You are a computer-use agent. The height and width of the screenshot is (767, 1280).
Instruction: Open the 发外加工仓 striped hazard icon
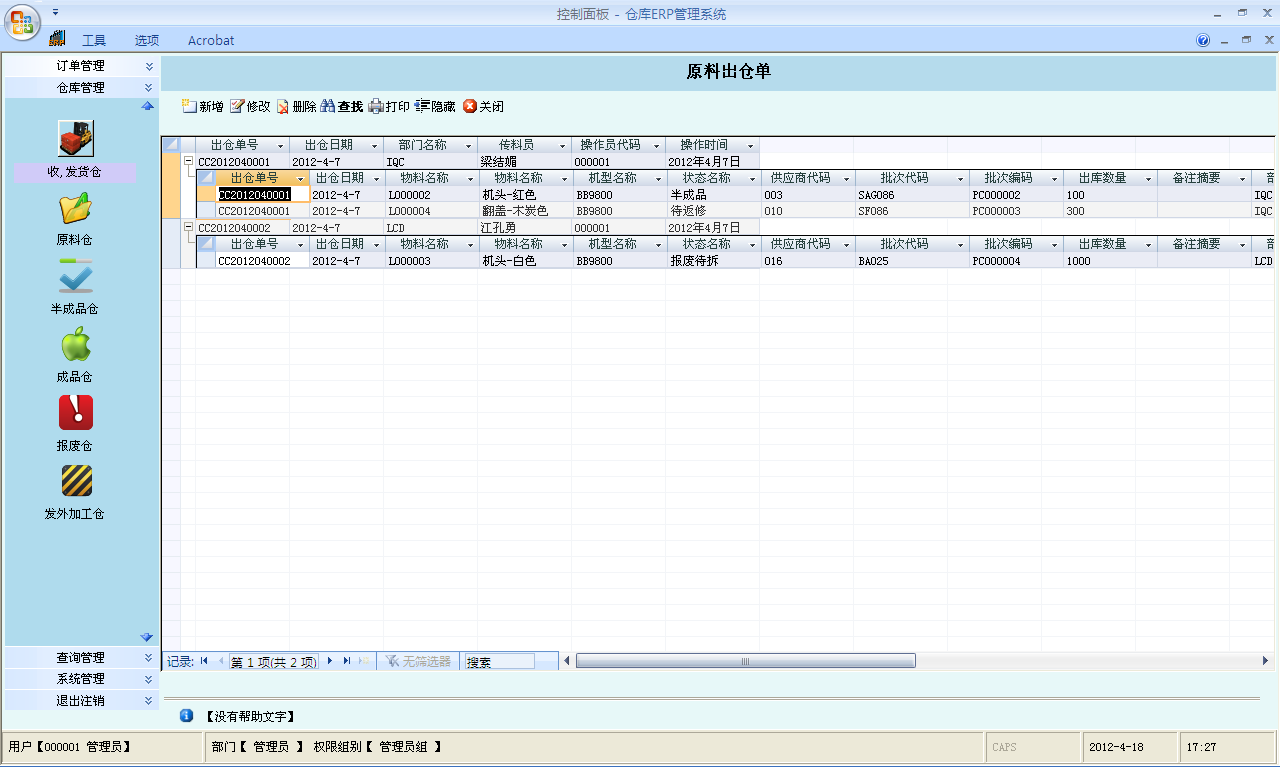(76, 481)
